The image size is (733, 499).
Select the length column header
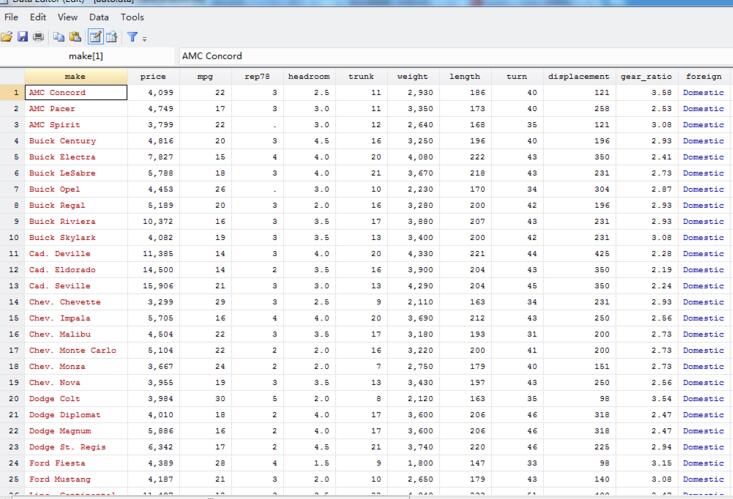tap(465, 76)
